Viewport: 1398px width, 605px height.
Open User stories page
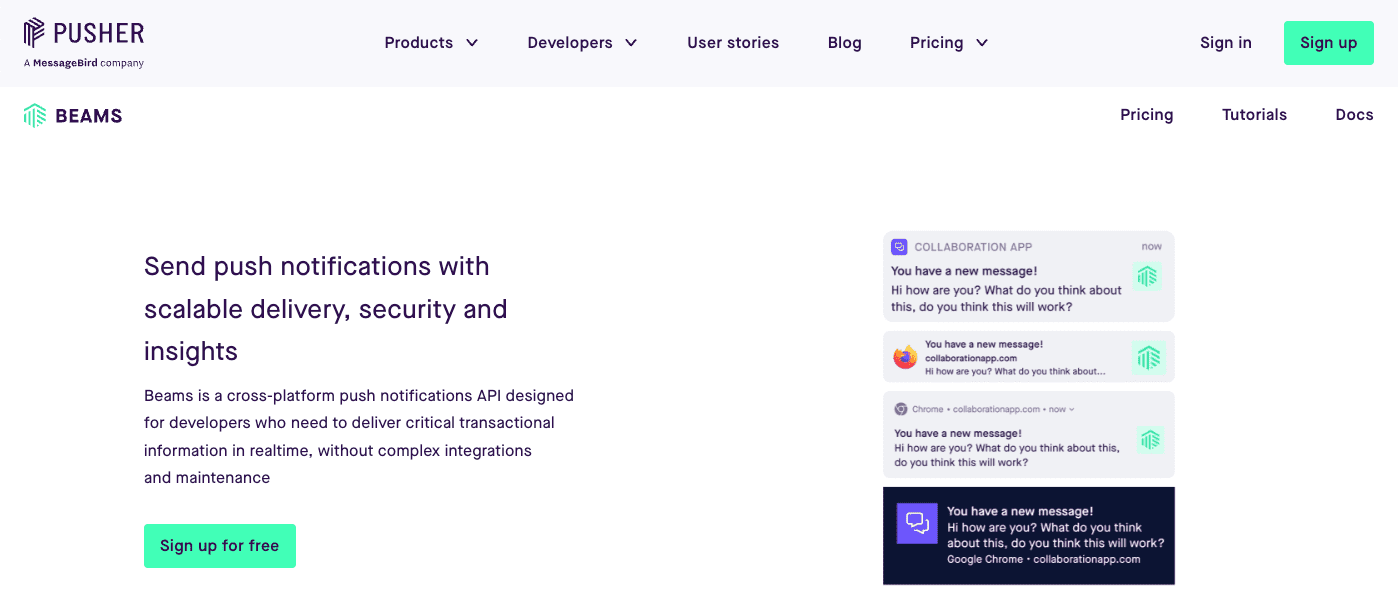click(x=733, y=43)
